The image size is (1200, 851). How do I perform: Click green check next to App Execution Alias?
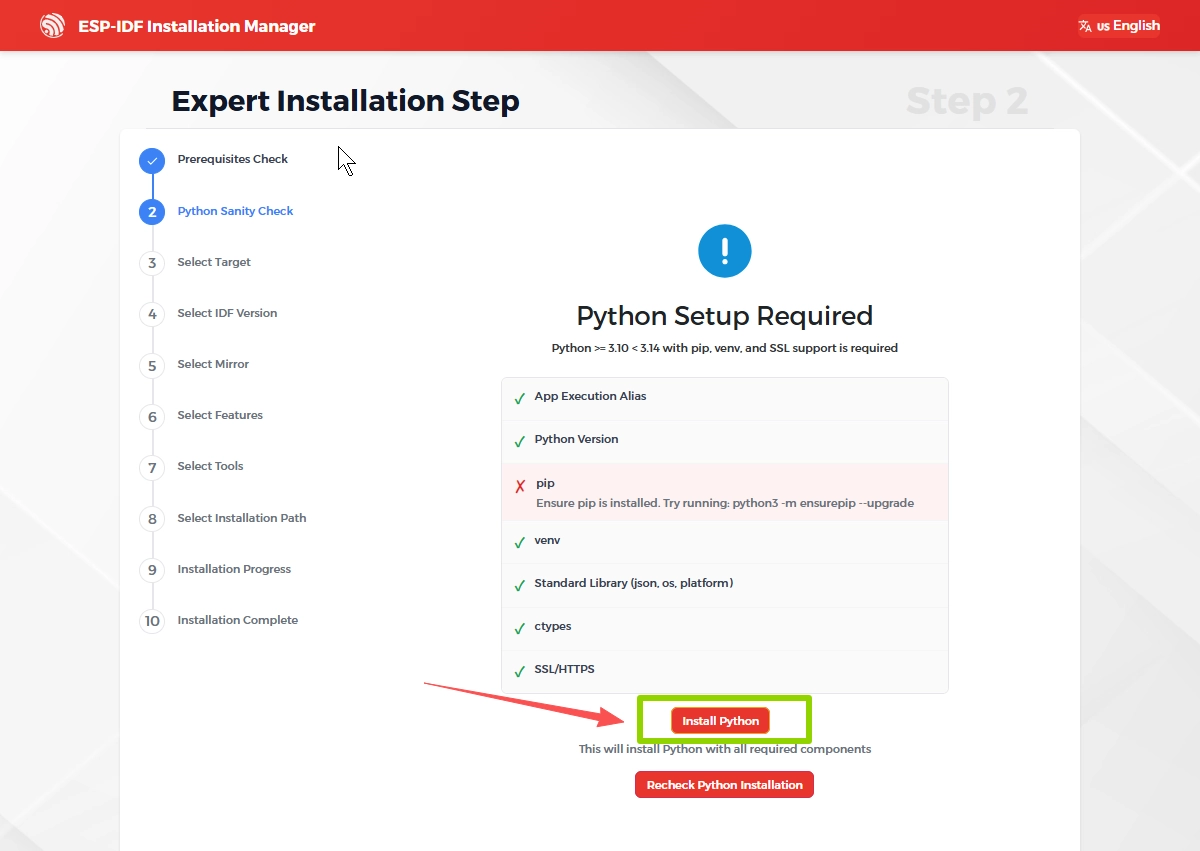[x=520, y=399]
